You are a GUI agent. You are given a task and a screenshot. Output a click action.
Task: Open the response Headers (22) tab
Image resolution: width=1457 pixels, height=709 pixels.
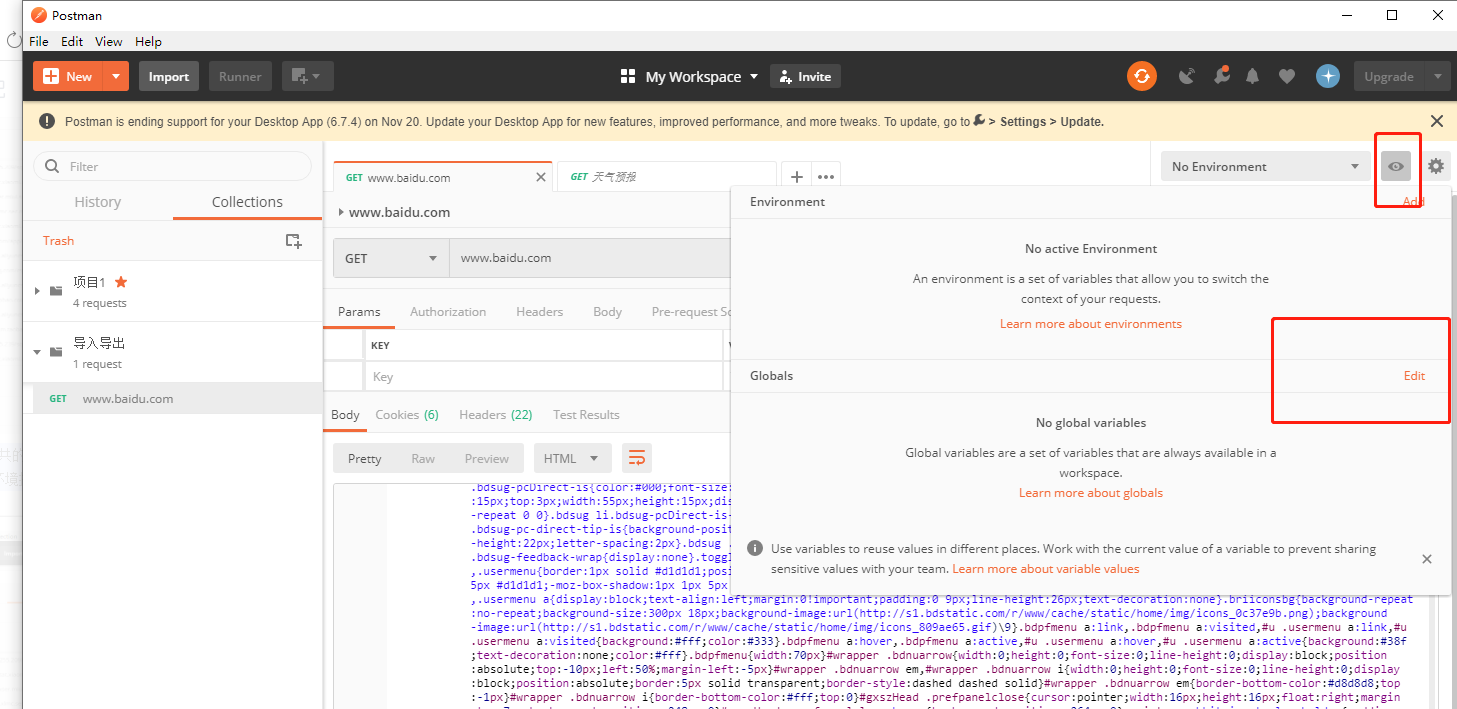[495, 415]
